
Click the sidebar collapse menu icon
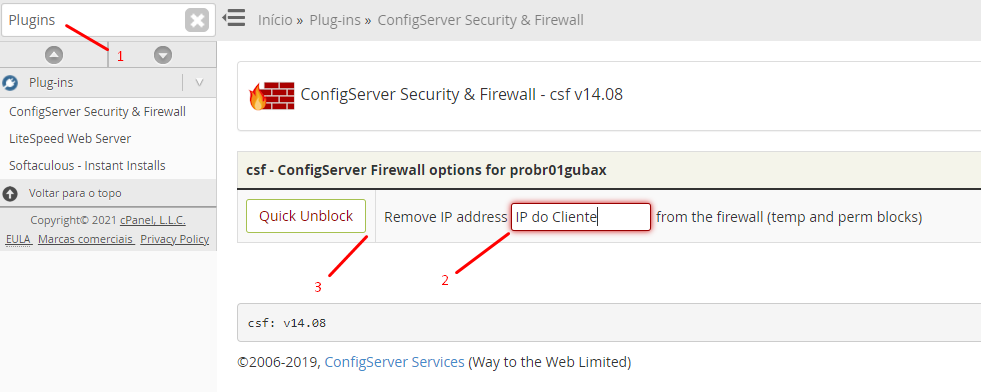pyautogui.click(x=234, y=18)
